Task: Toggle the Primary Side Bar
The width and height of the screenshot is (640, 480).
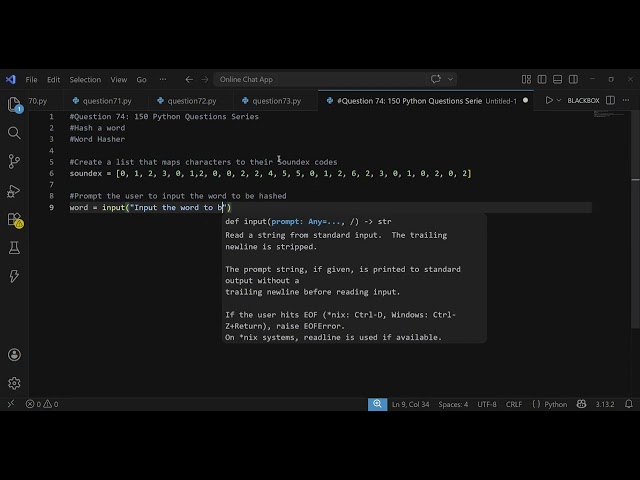Action: [542, 79]
